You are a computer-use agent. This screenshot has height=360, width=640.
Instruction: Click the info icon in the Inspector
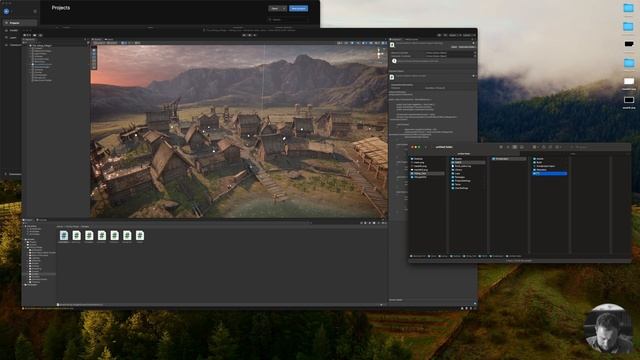click(394, 61)
